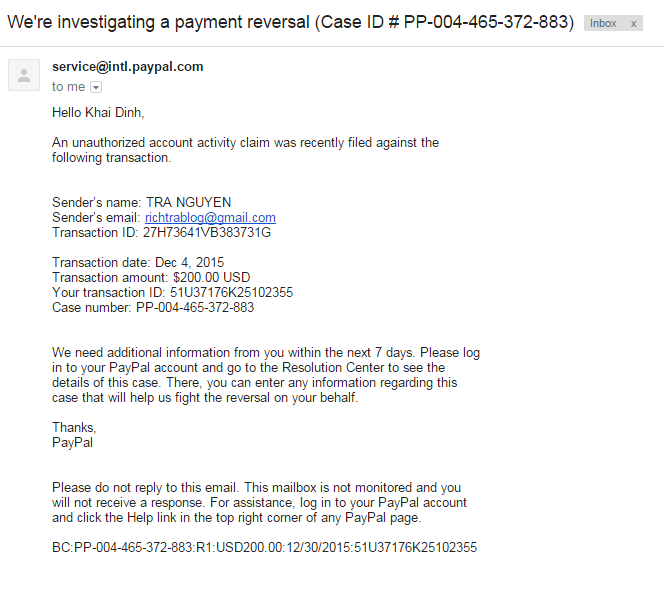Click the Transaction date Dec 4, 2015 line
The height and width of the screenshot is (591, 664).
(x=138, y=263)
